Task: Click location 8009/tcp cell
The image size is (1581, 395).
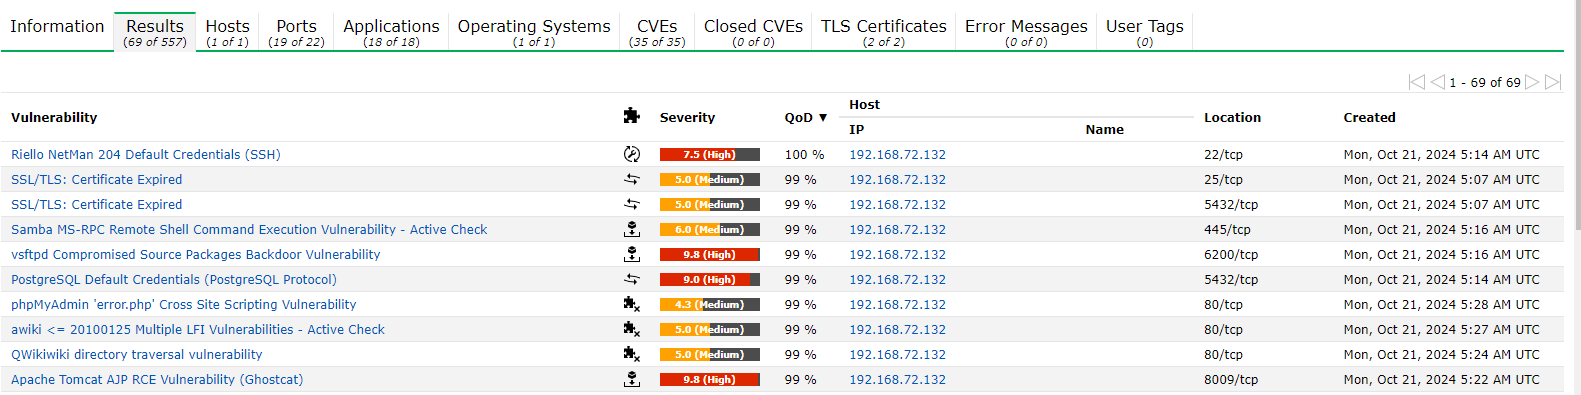Action: pyautogui.click(x=1231, y=379)
